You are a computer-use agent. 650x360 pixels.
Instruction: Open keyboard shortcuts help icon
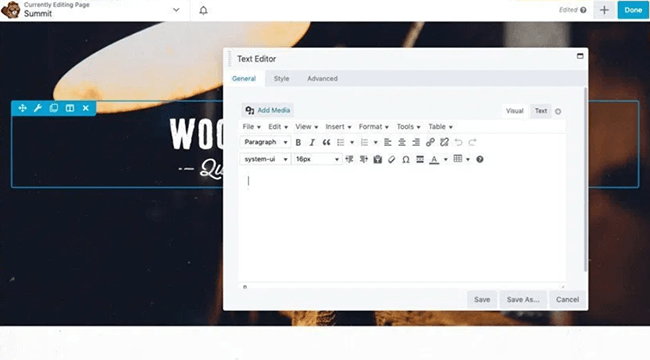pyautogui.click(x=480, y=159)
